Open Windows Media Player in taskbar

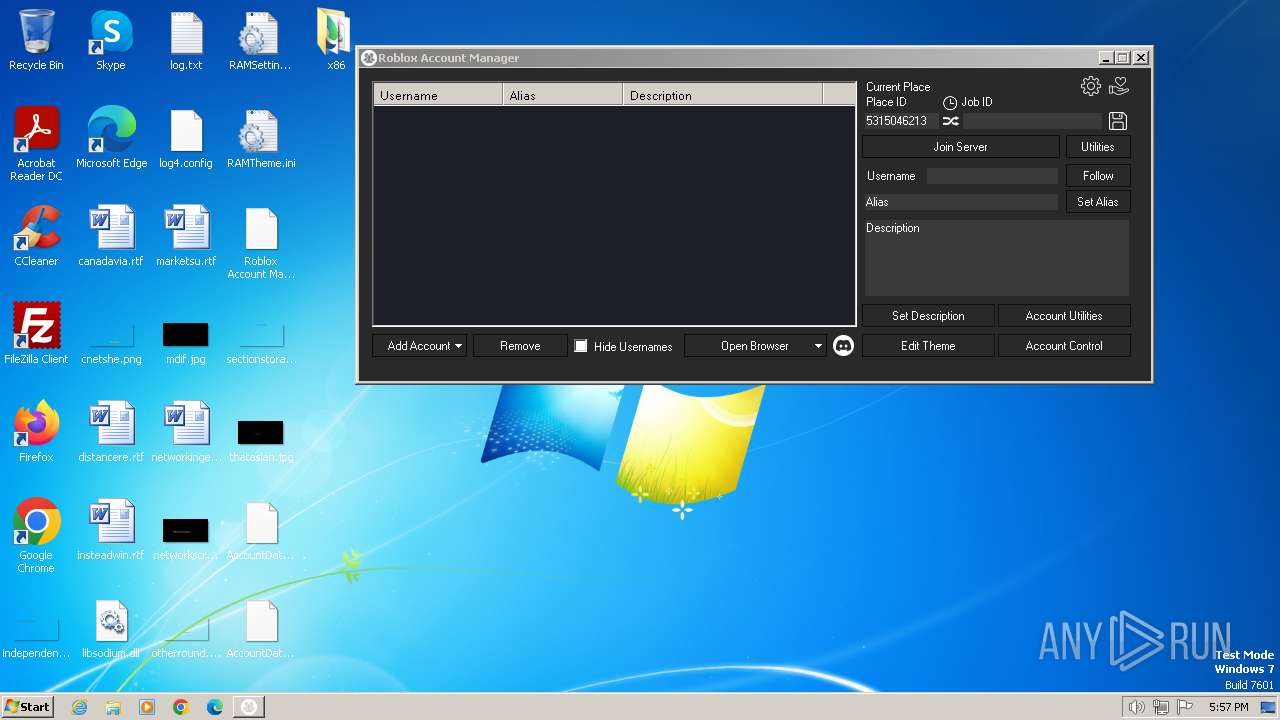(147, 707)
